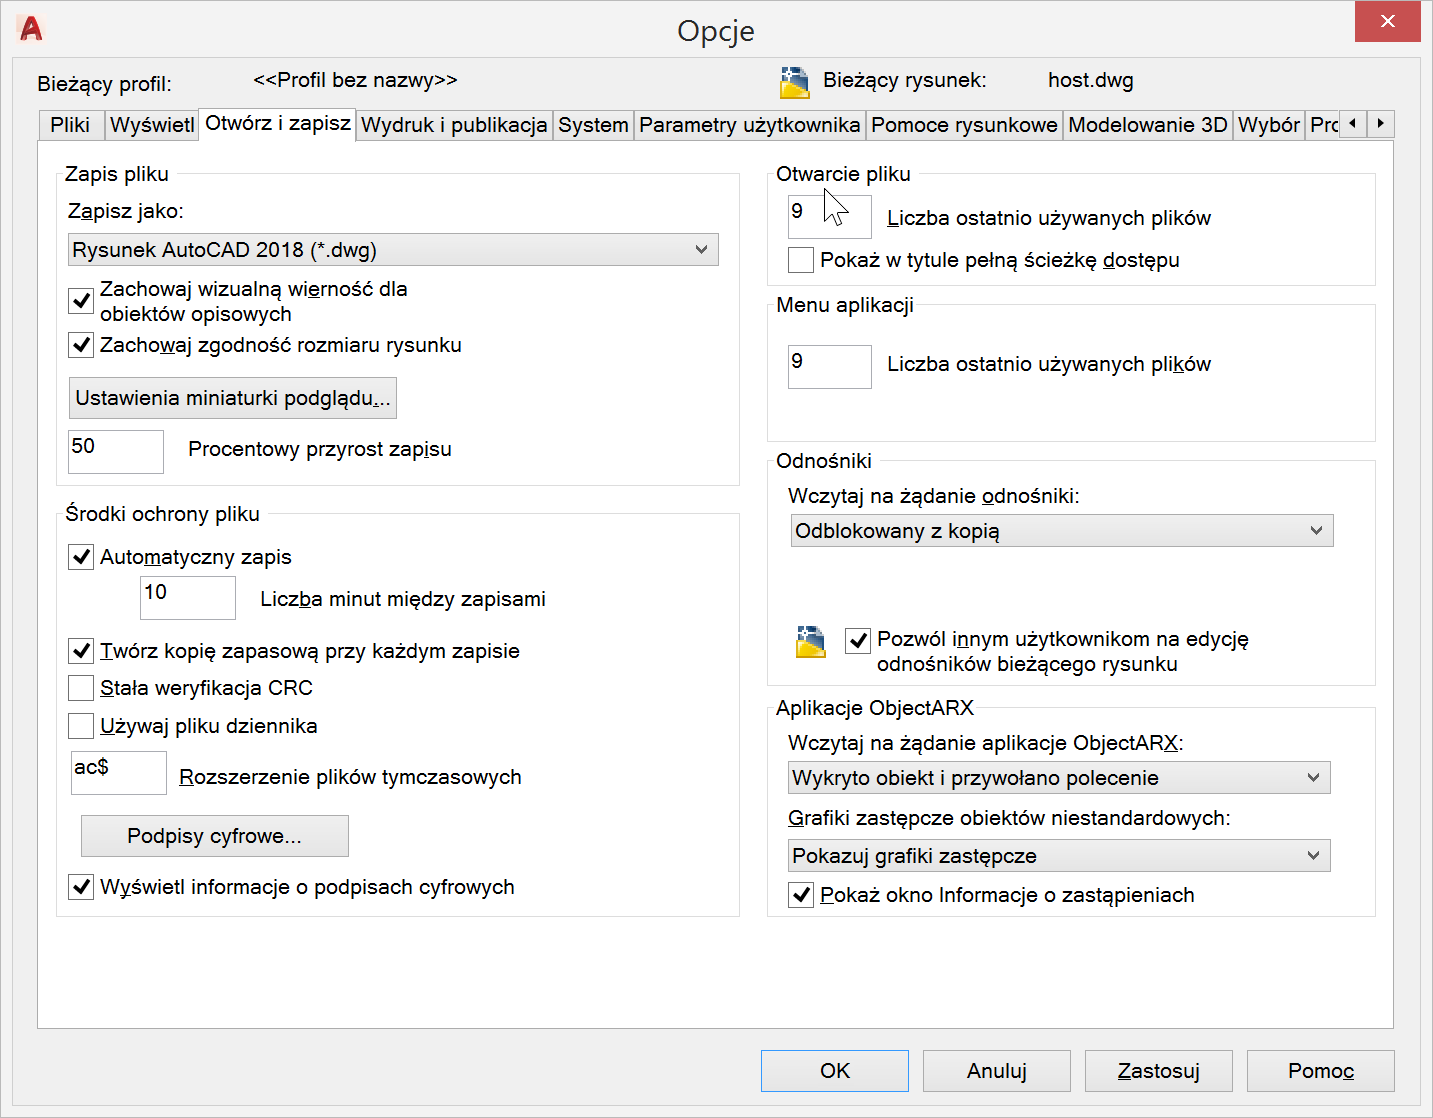Switch to the Wydruk i publikacja tab
Screen dimensions: 1433x1118
click(x=454, y=125)
